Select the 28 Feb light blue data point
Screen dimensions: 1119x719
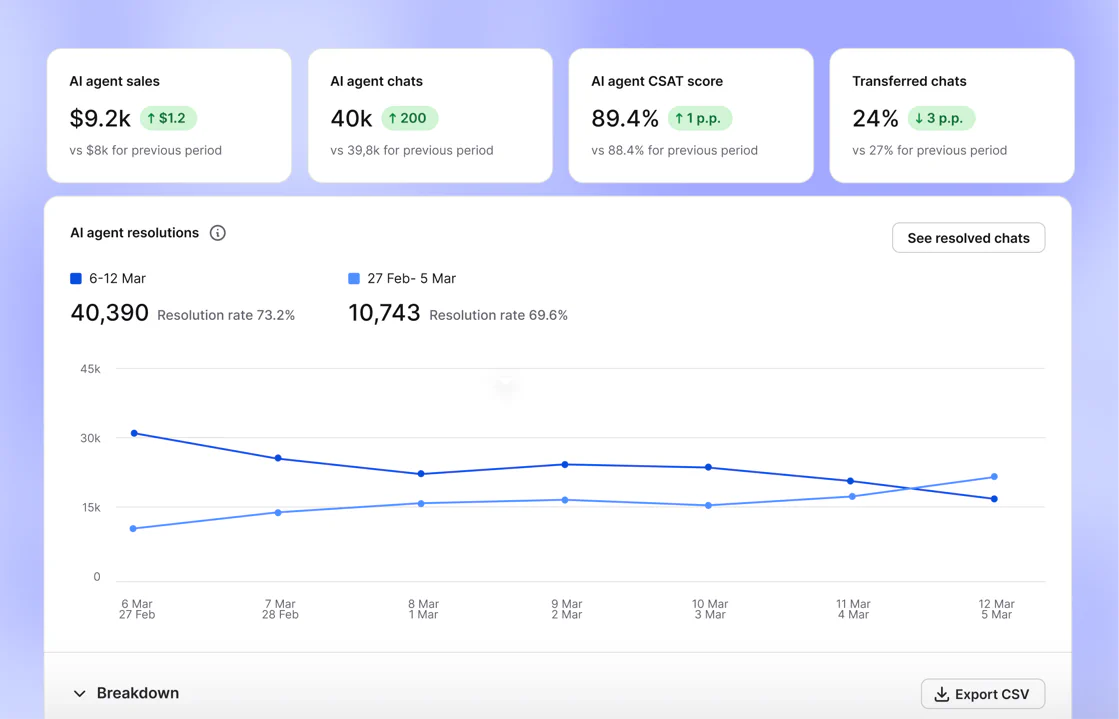(278, 513)
